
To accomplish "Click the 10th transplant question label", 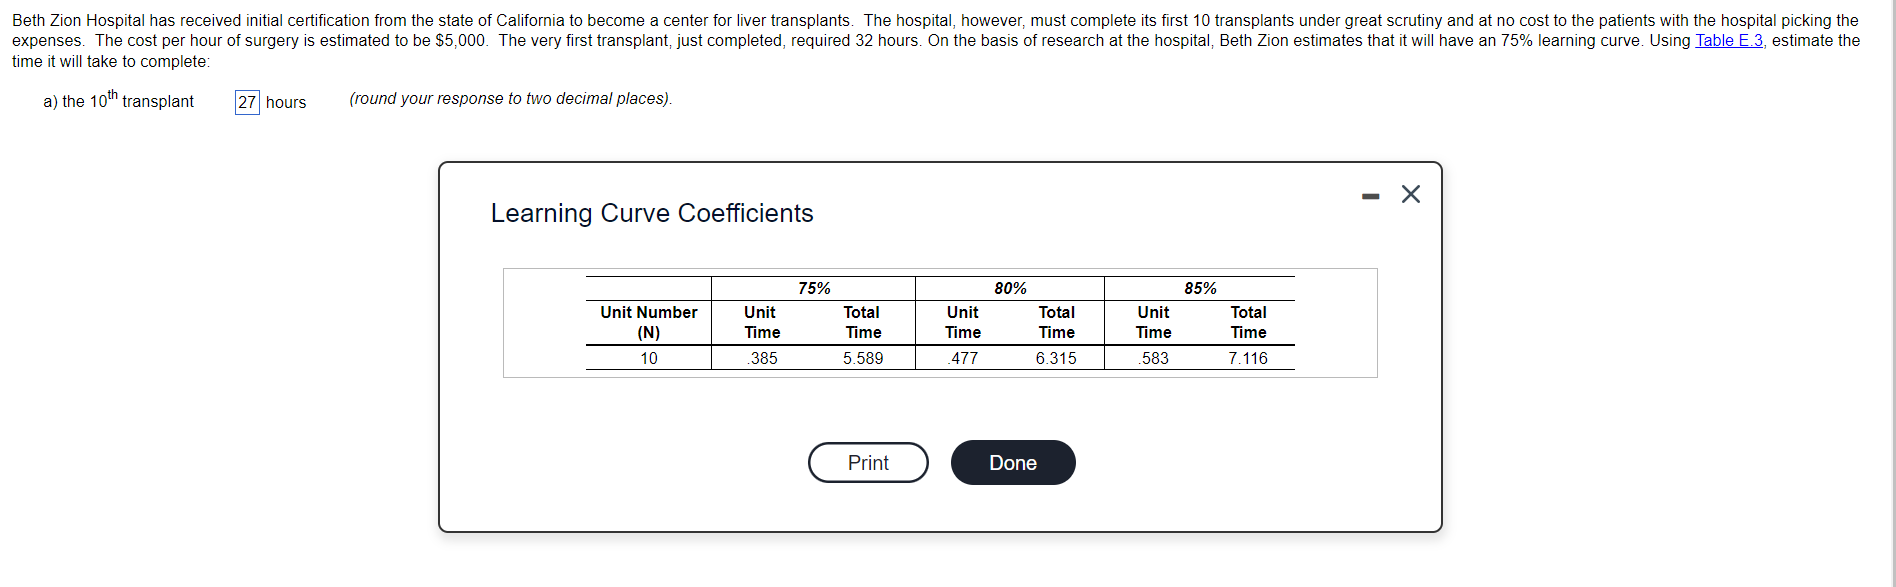I will coord(119,101).
